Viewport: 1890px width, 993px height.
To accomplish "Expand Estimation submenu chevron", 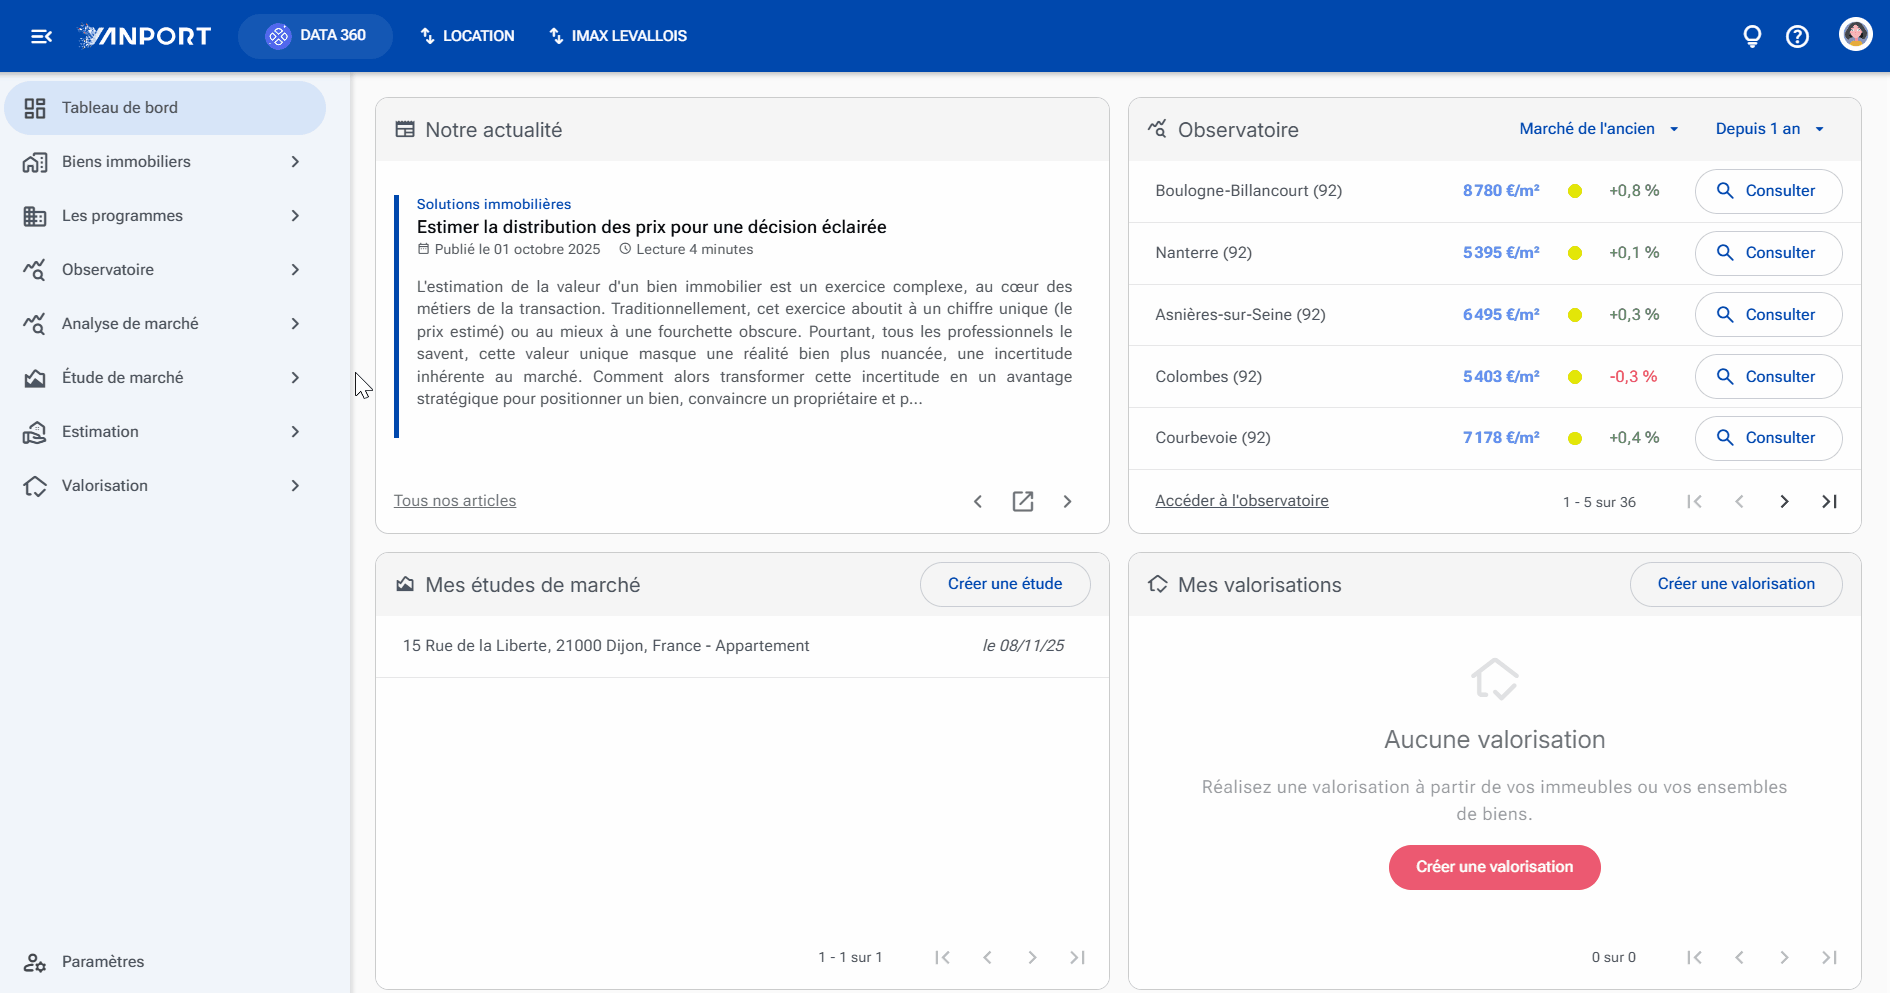I will pos(295,432).
